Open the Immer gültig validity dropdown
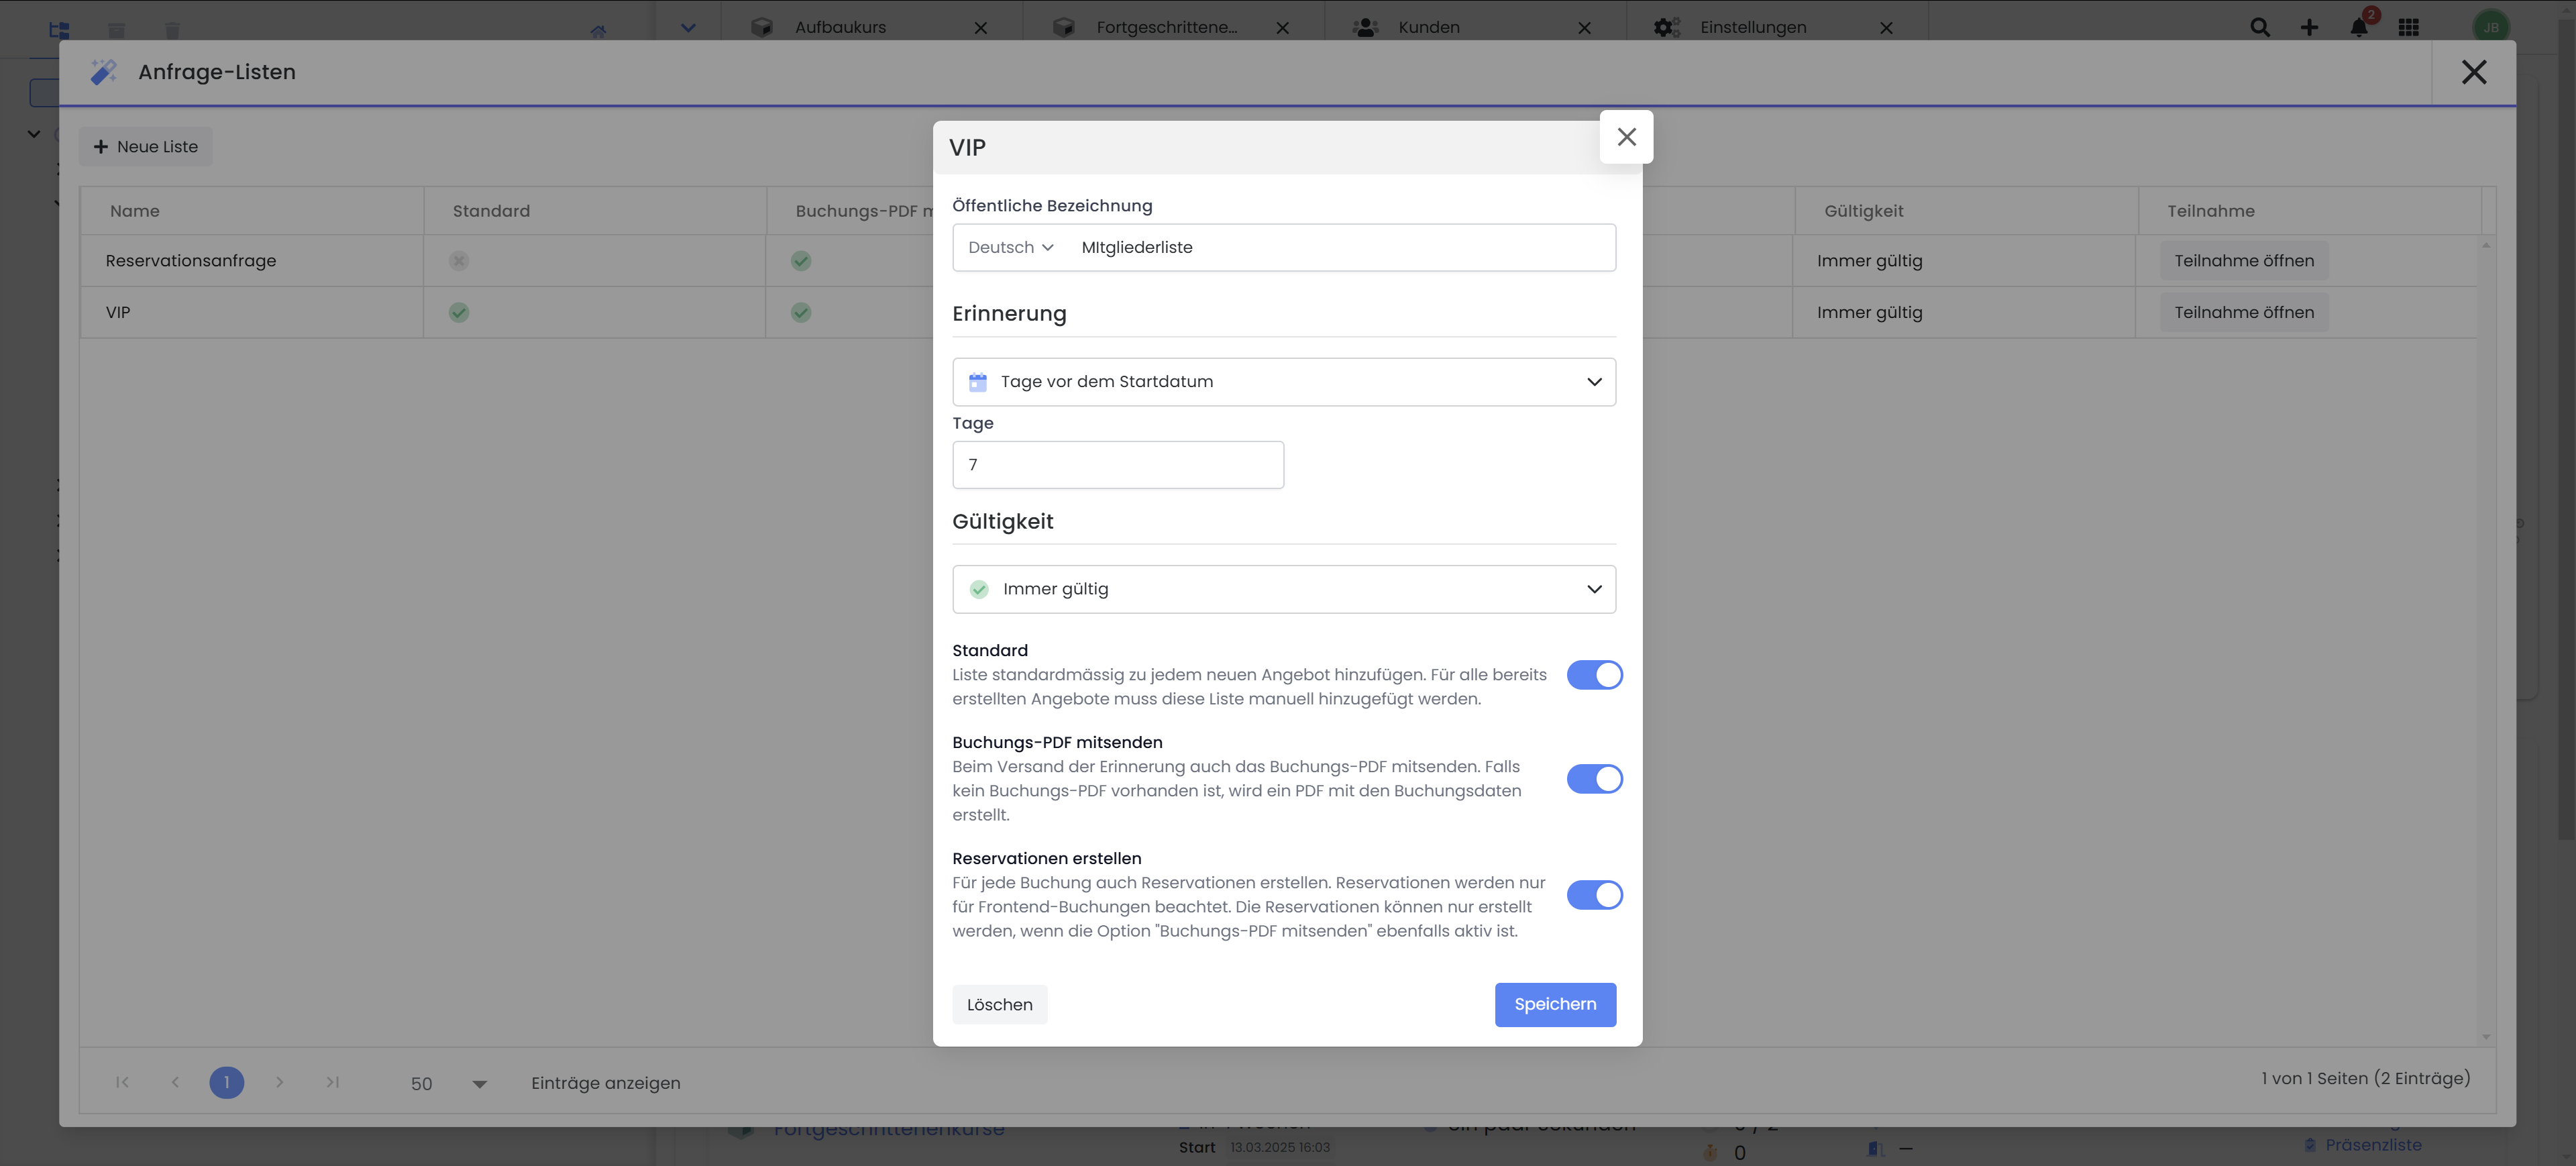Screen dimensions: 2576x1166 (1284, 590)
